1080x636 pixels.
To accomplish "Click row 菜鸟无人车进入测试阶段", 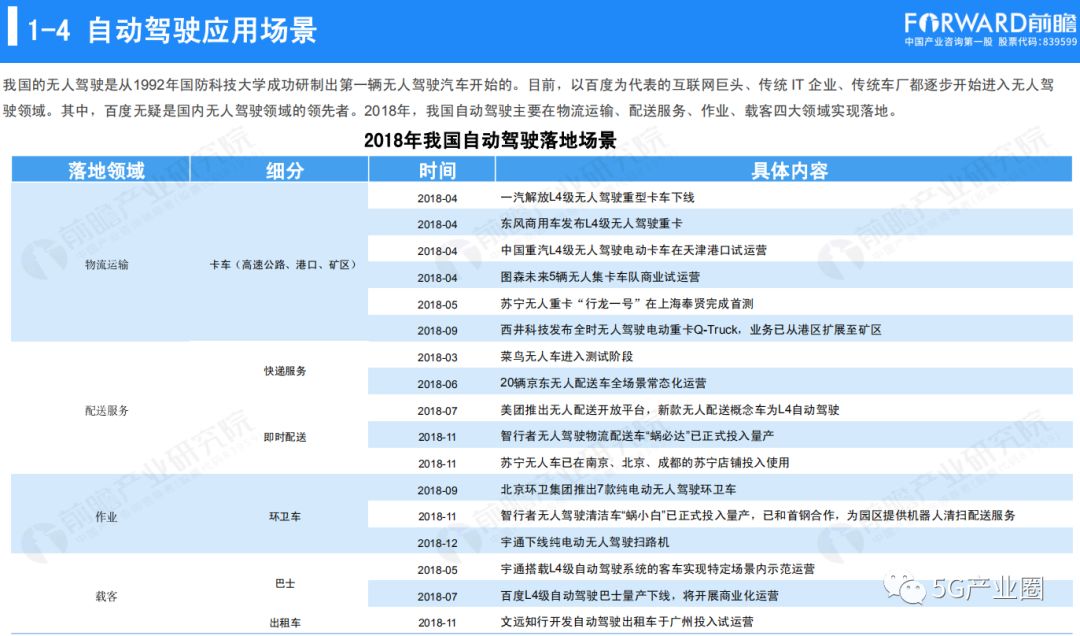I will (x=566, y=356).
